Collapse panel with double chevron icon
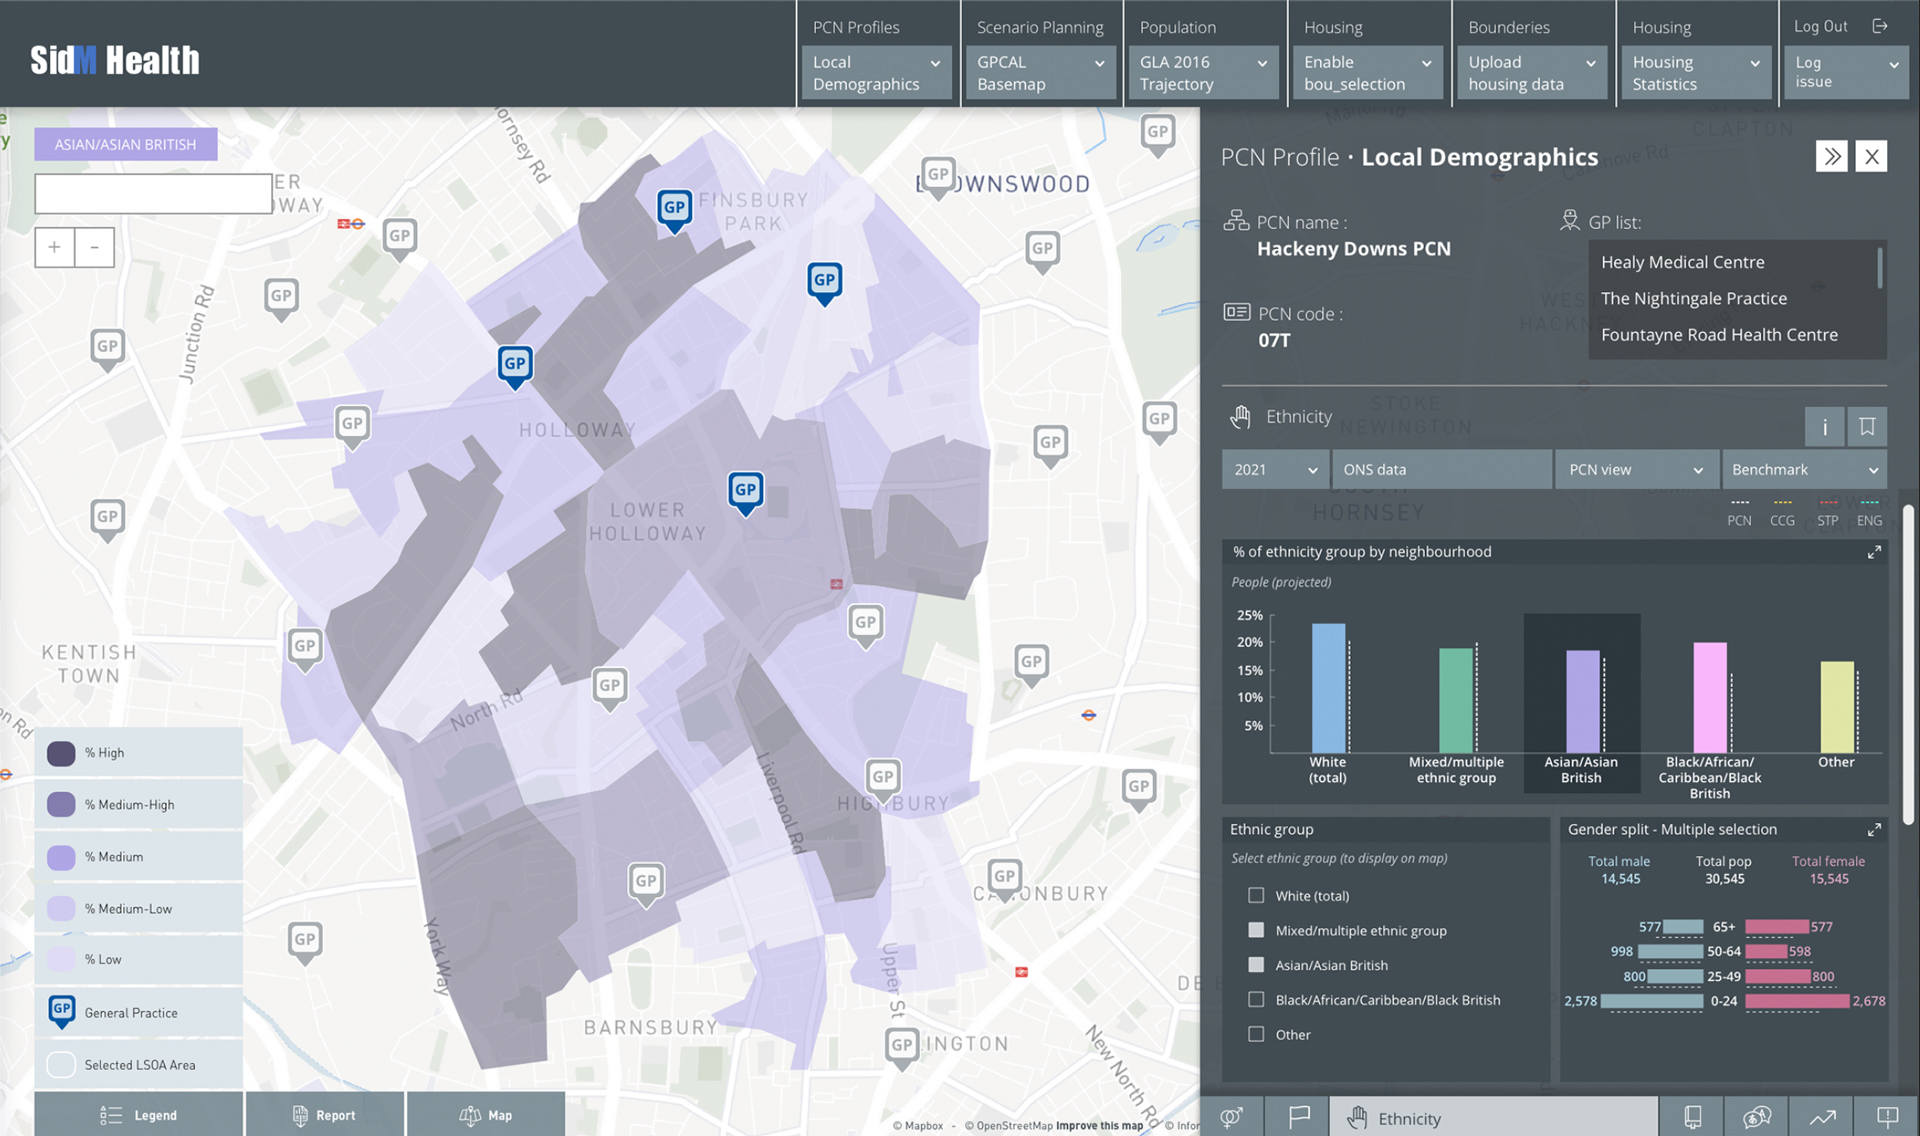This screenshot has width=1920, height=1136. point(1831,156)
